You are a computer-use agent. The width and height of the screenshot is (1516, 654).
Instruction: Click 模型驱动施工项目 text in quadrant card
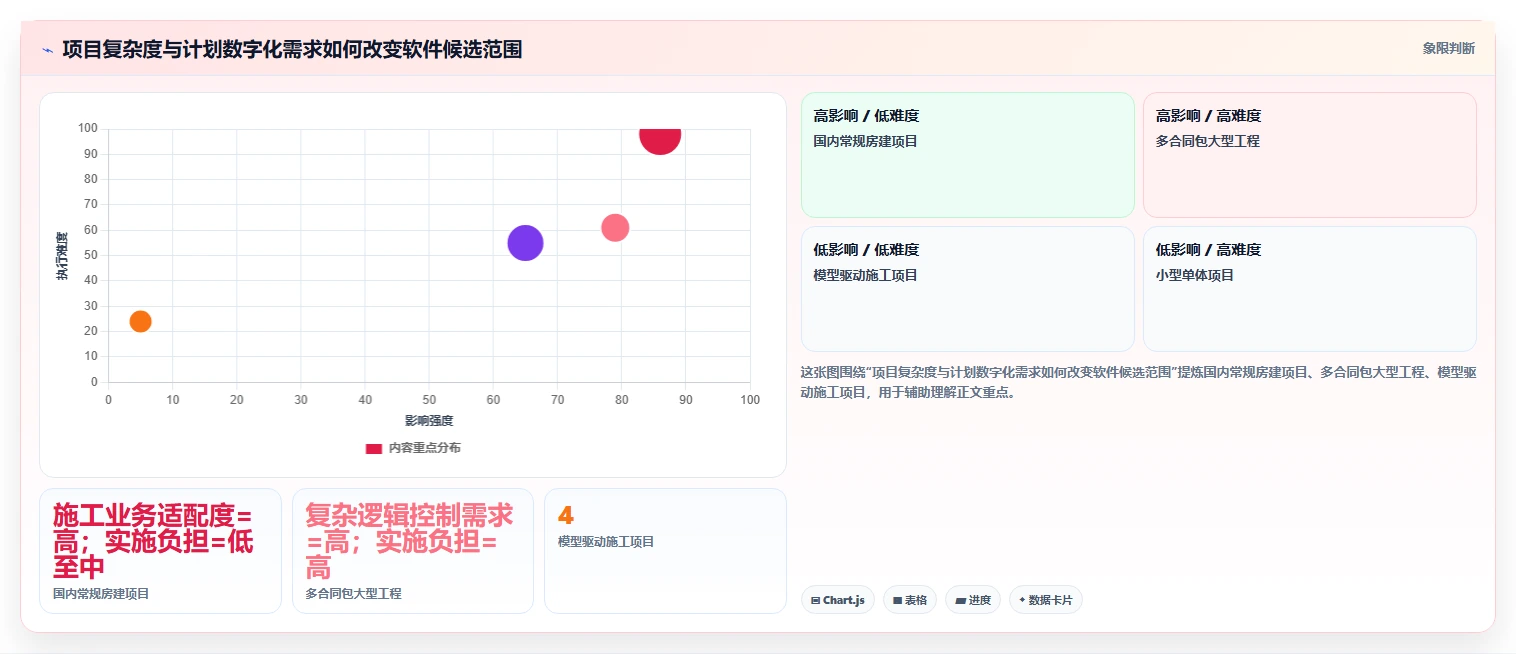(866, 276)
